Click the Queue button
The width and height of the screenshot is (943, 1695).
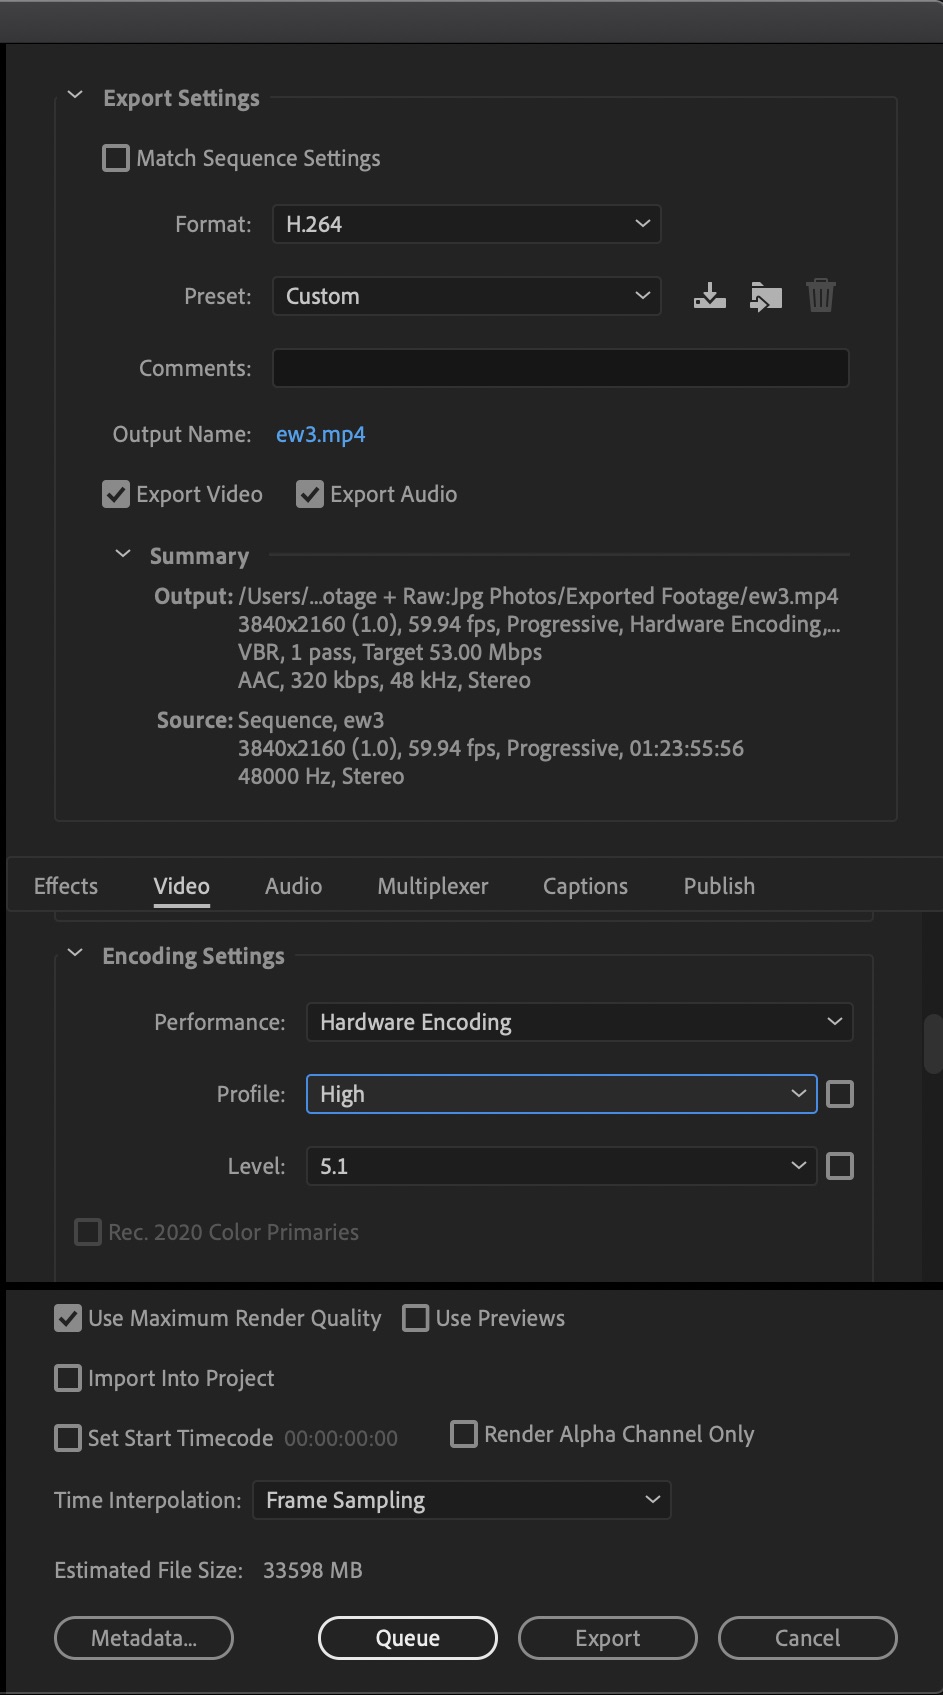pos(407,1638)
